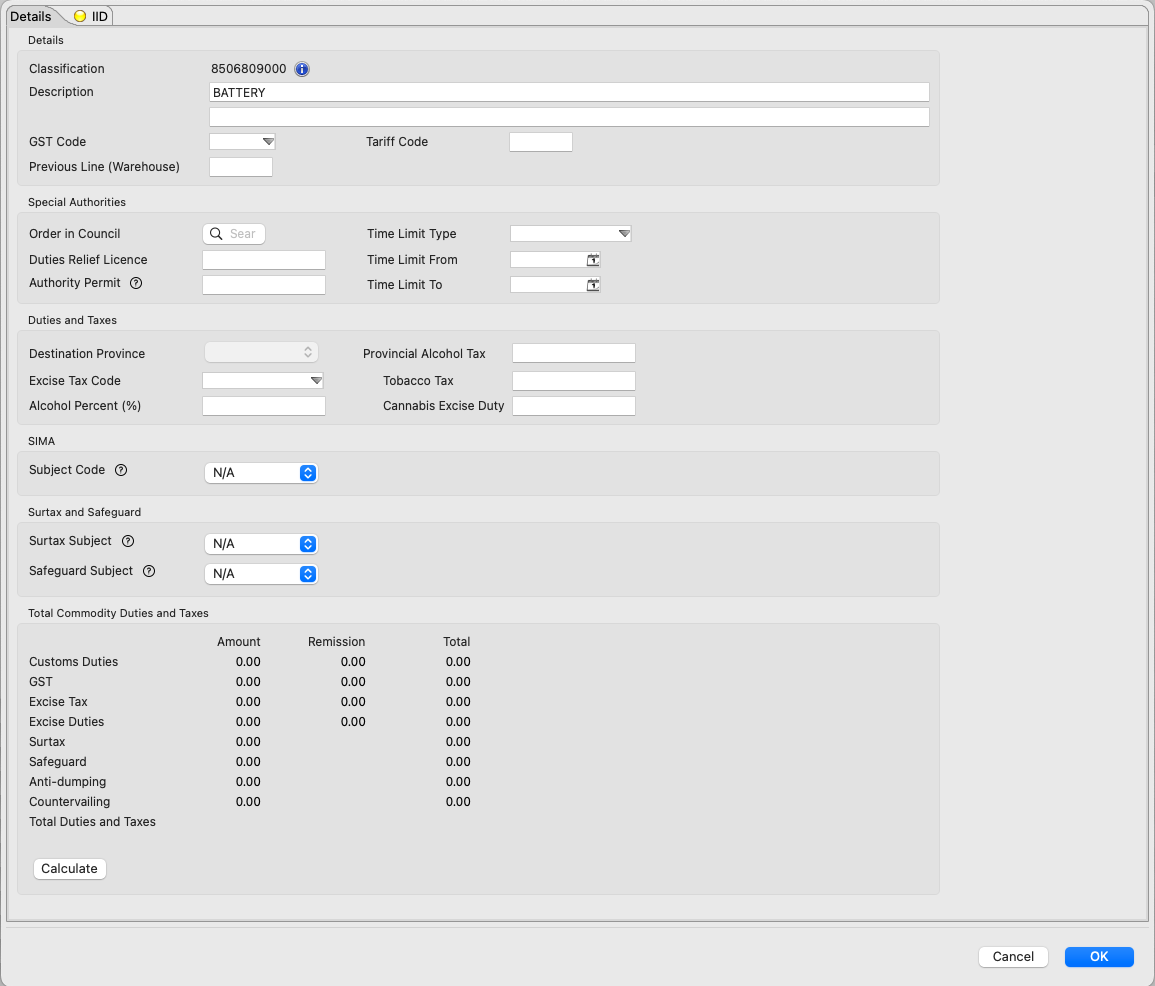The image size is (1155, 986).
Task: Open the Surtax Subject N/A selector
Action: (x=260, y=544)
